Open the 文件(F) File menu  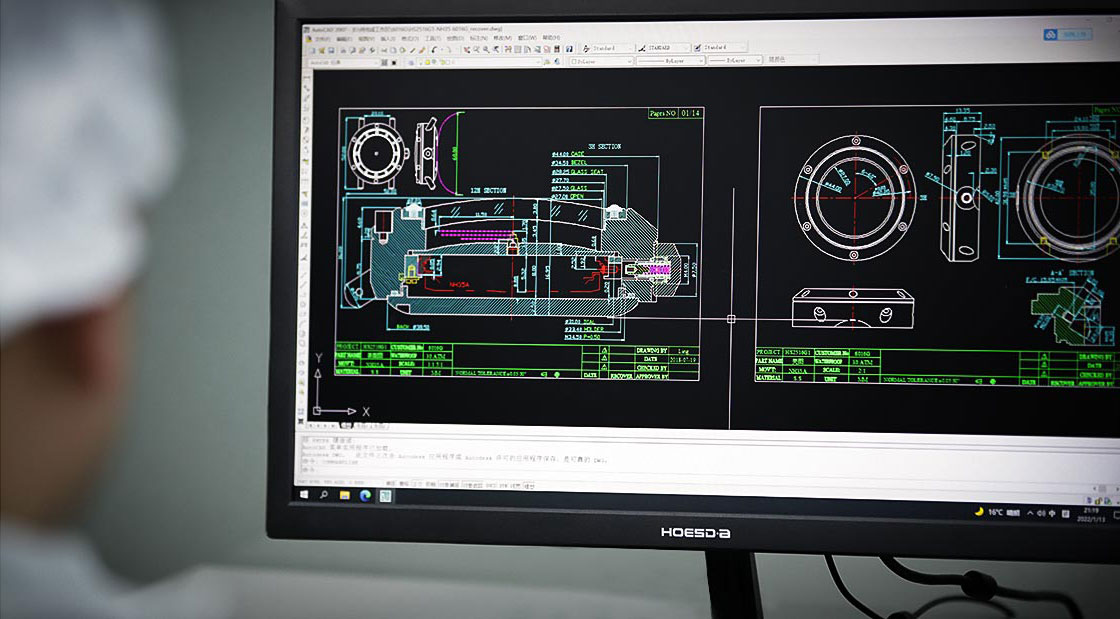click(322, 39)
